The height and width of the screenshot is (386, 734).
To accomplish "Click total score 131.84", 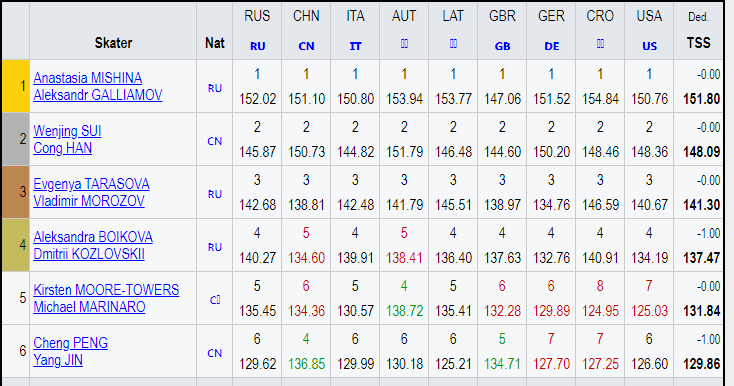I will click(702, 311).
